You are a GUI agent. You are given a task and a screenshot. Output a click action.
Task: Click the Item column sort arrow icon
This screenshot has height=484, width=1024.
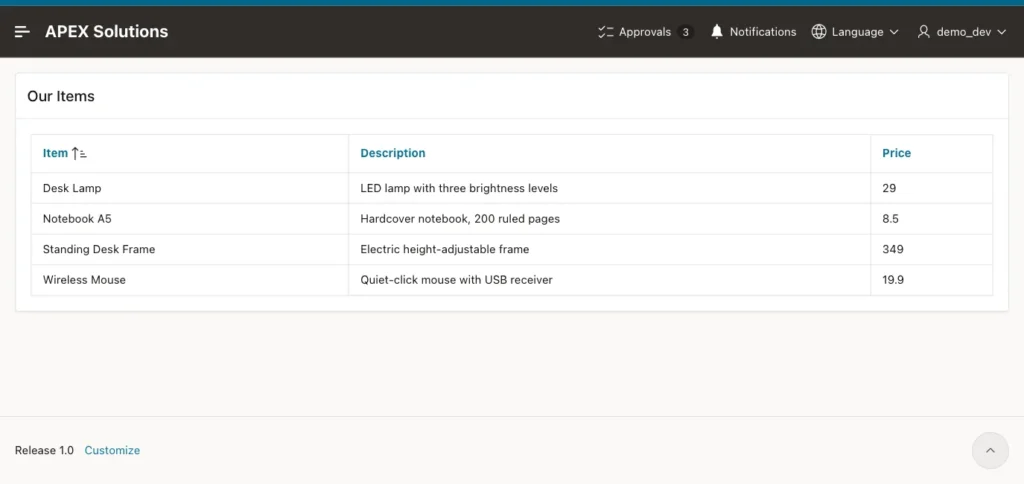[79, 153]
